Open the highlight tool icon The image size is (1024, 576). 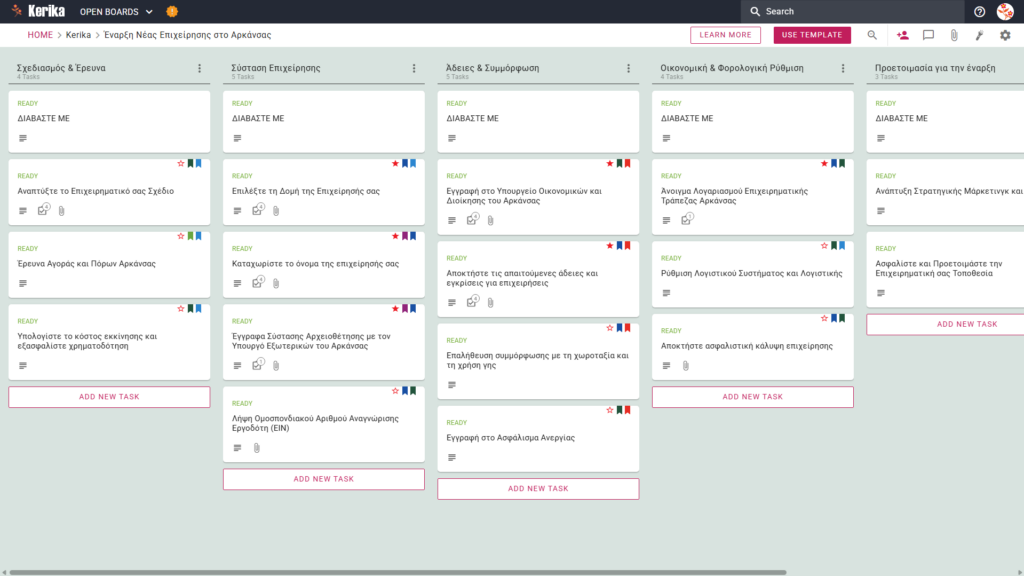[980, 35]
